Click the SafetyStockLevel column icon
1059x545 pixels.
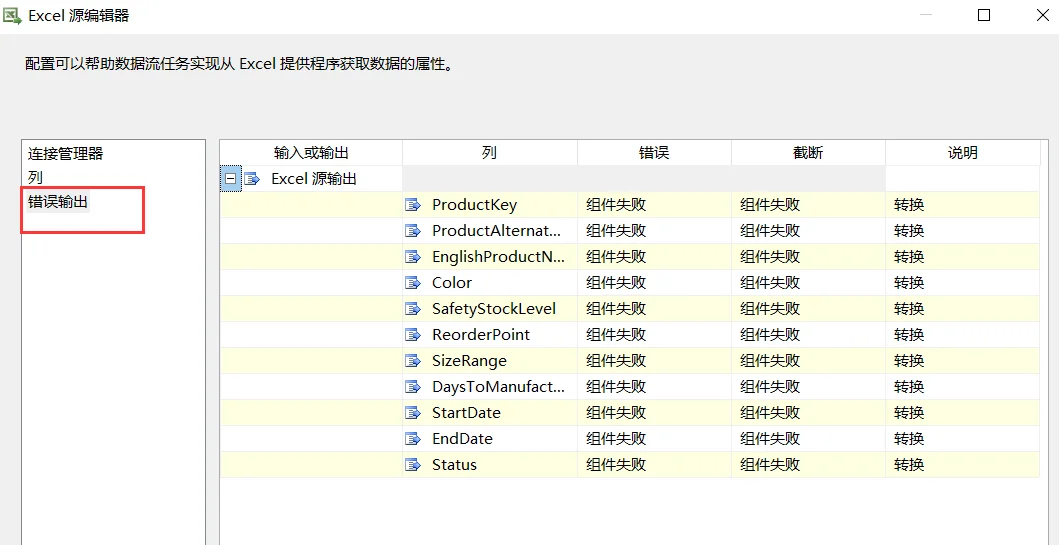(x=413, y=309)
